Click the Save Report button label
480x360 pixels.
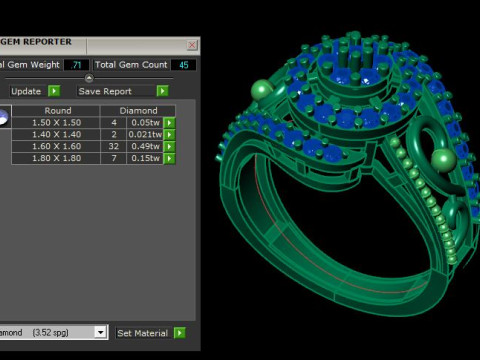click(105, 91)
